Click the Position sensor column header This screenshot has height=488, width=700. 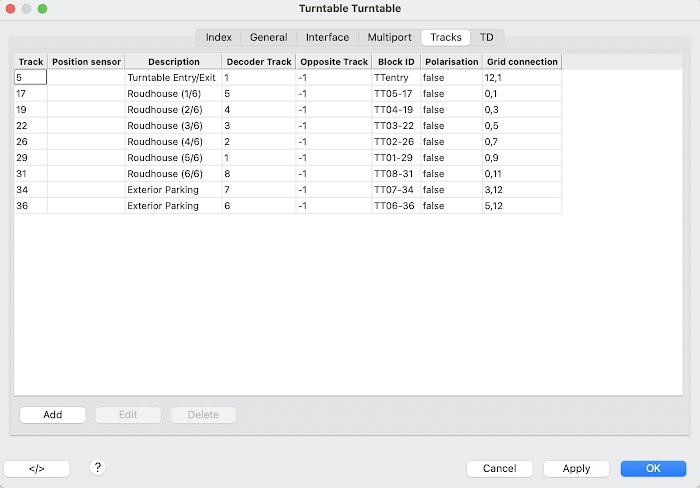click(x=86, y=62)
